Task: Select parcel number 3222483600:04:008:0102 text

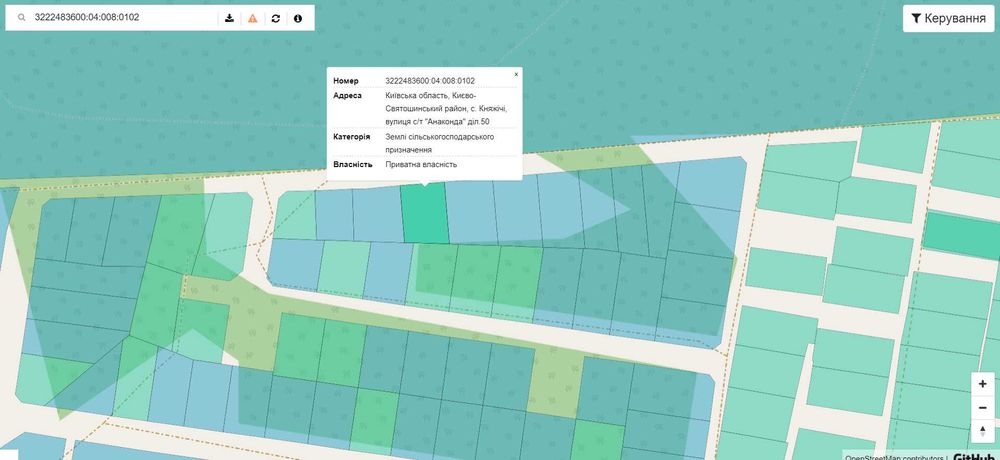Action: 430,80
